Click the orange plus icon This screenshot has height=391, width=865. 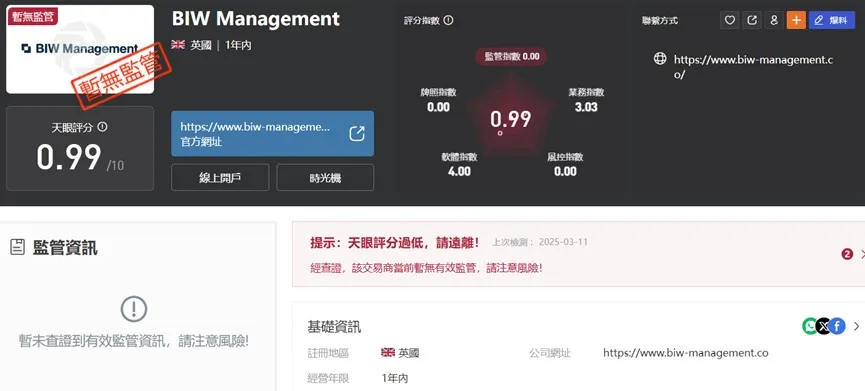(x=796, y=20)
